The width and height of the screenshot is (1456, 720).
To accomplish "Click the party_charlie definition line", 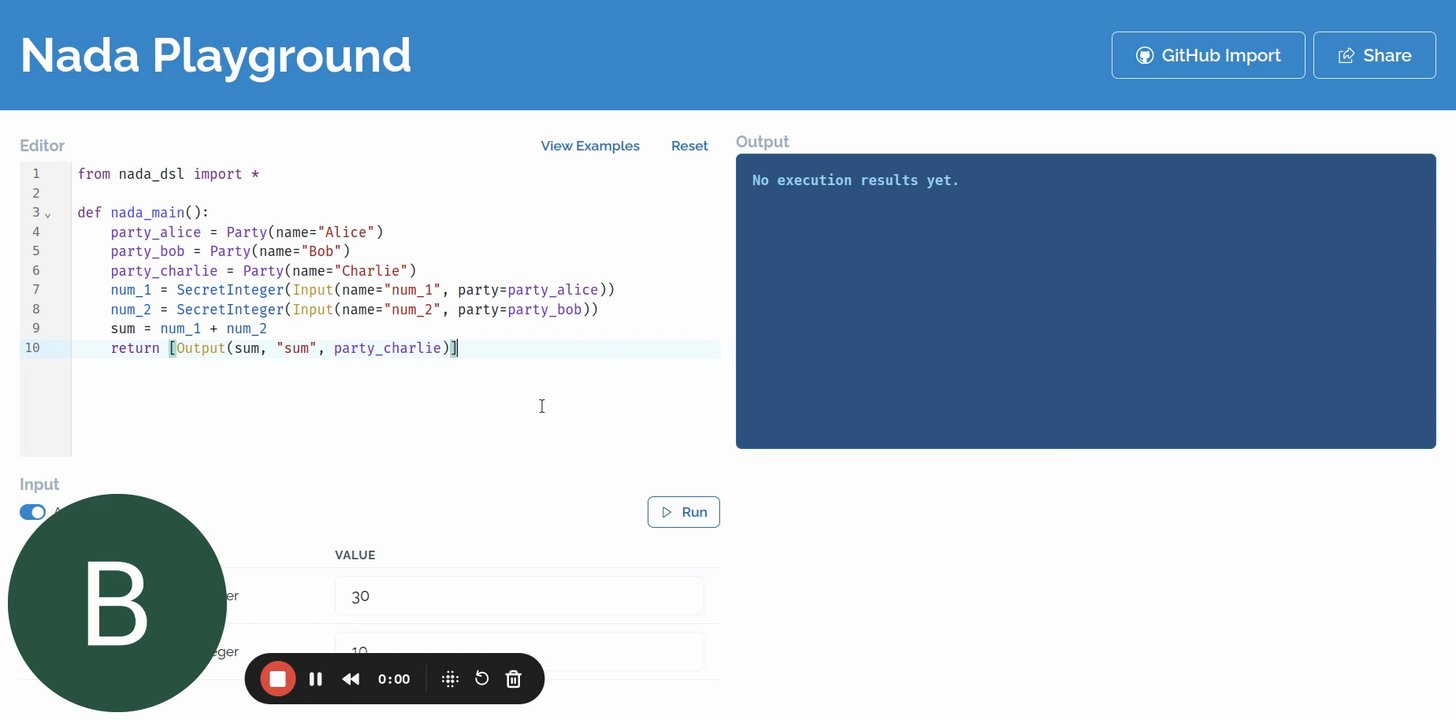I will [263, 271].
